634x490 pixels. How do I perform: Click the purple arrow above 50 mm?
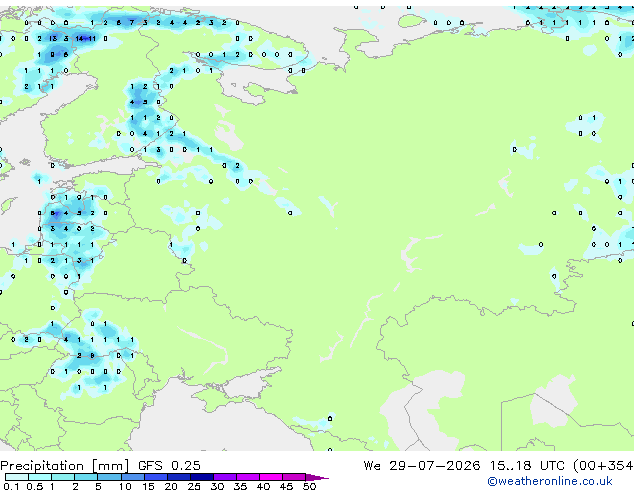point(317,477)
